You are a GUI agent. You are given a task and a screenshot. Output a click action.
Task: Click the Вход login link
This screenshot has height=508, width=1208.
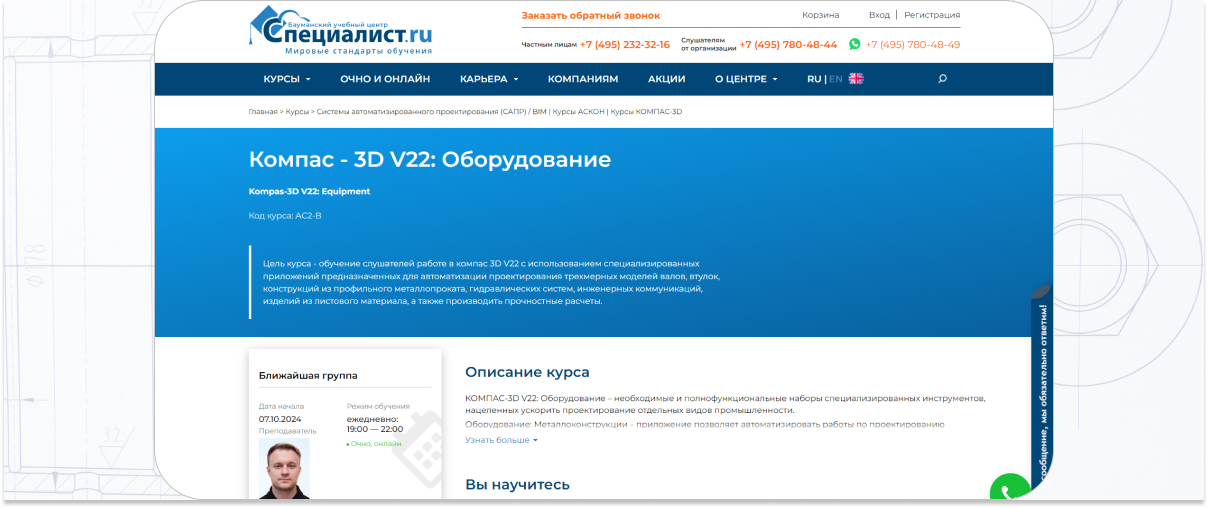[879, 15]
